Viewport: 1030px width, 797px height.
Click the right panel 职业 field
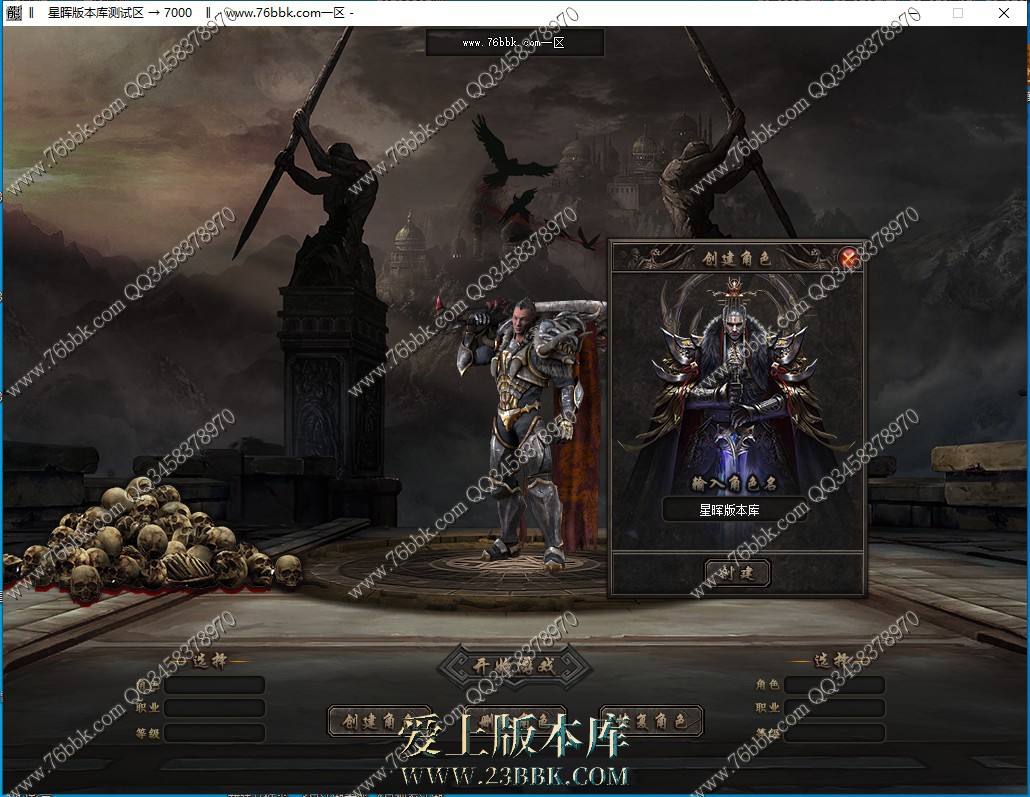(834, 708)
